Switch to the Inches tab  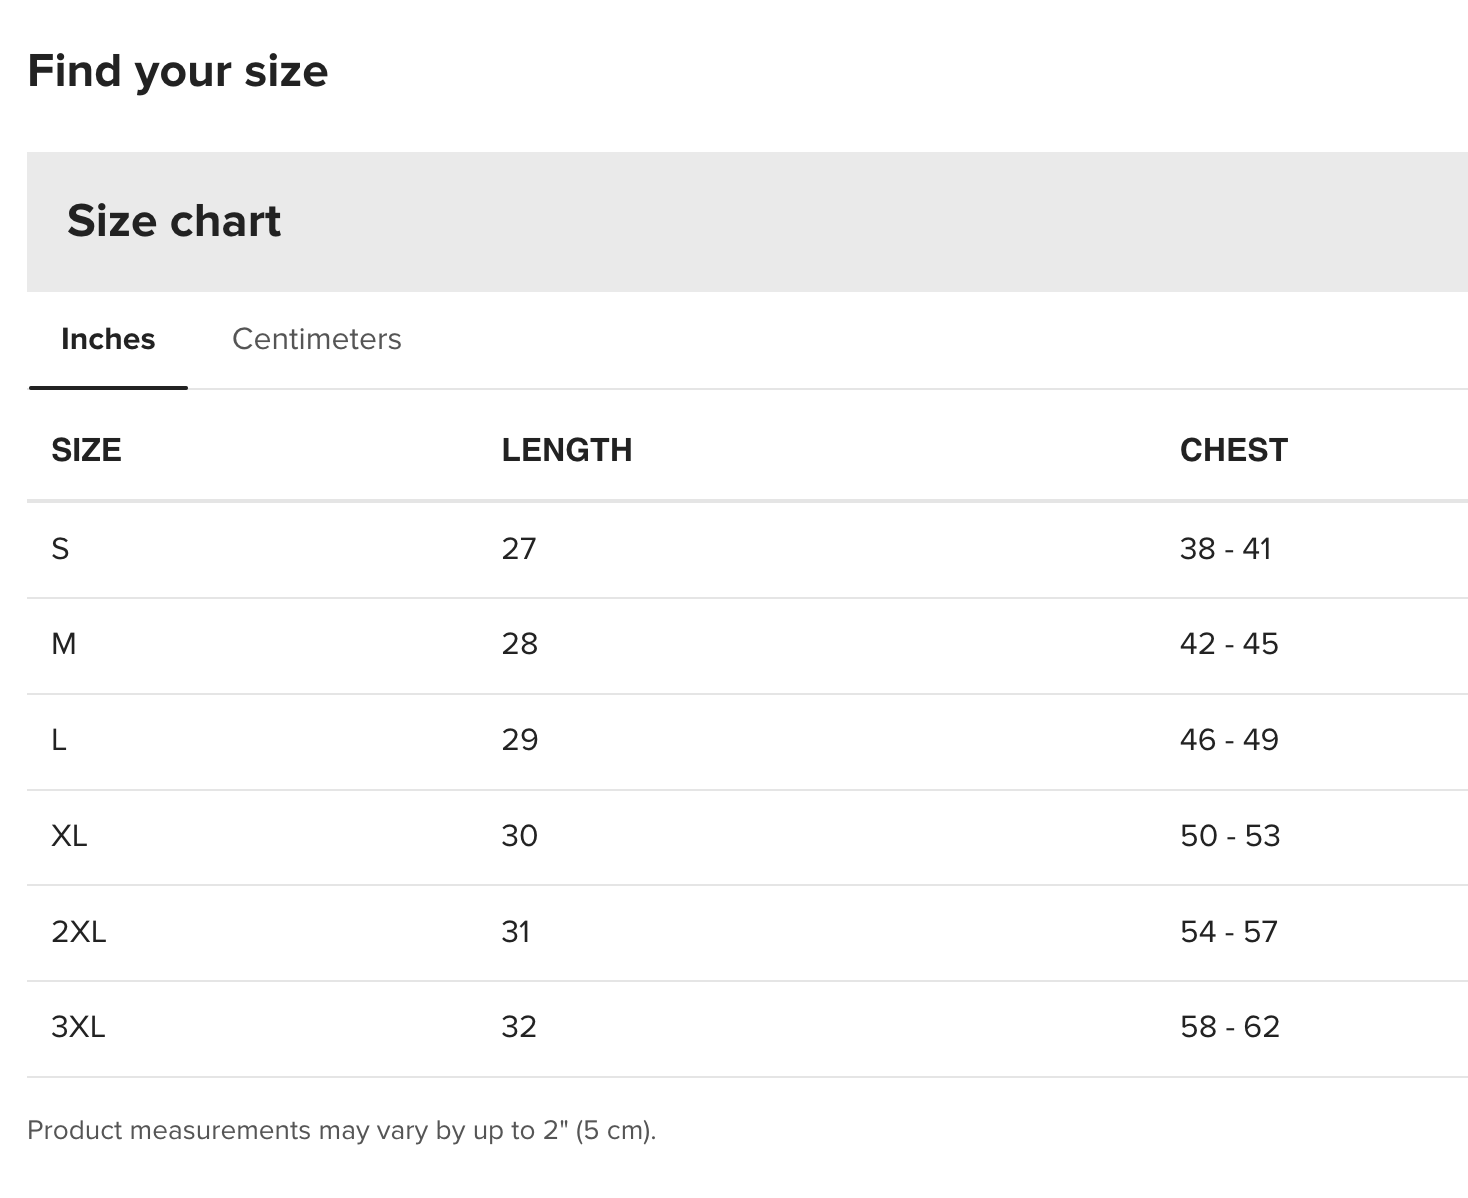(108, 339)
